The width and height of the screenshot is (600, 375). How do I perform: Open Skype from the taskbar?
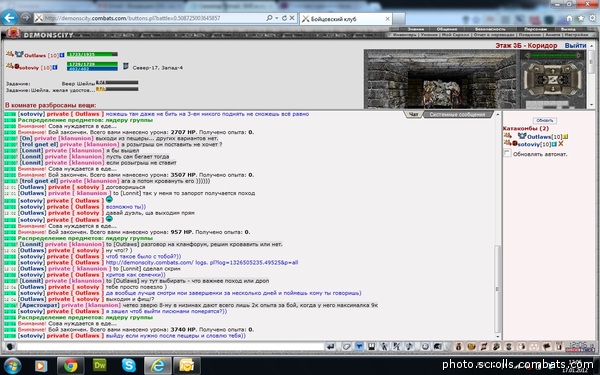(x=129, y=365)
